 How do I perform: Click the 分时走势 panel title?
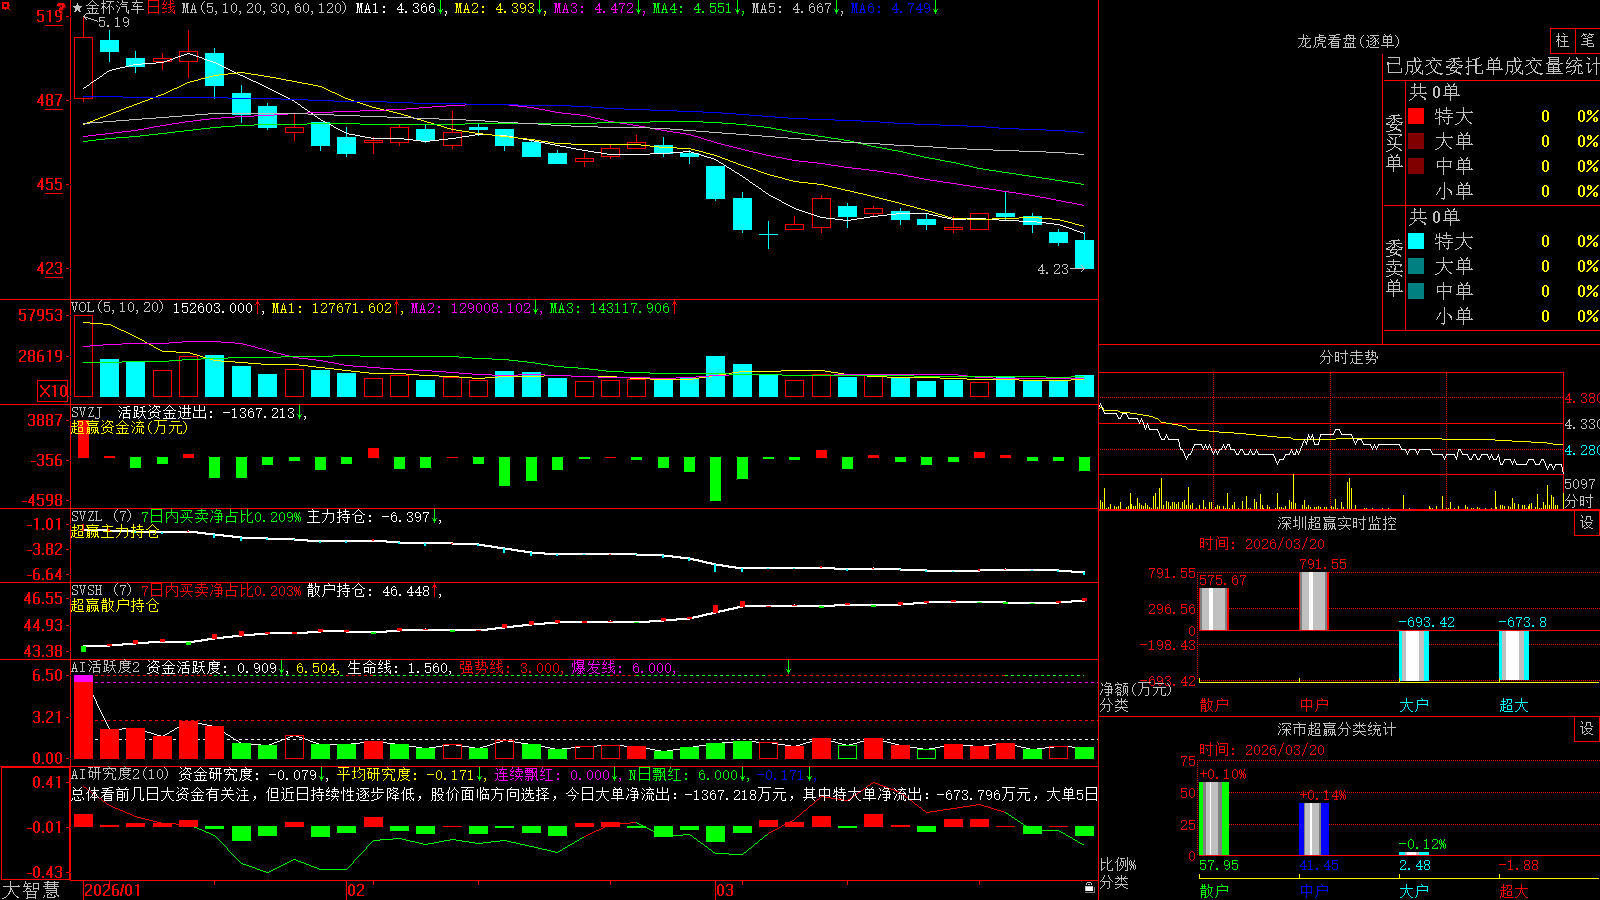click(1348, 357)
